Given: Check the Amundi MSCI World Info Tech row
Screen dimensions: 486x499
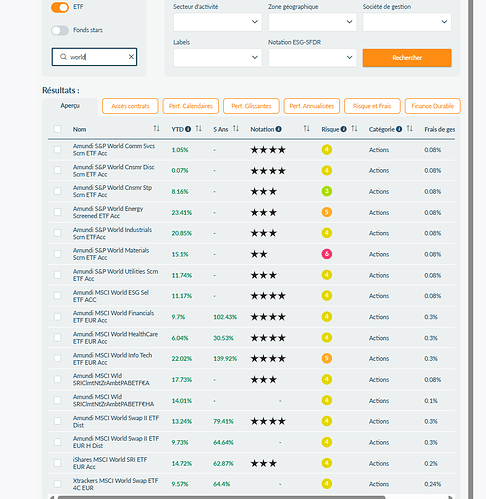Looking at the screenshot, I should [x=58, y=358].
